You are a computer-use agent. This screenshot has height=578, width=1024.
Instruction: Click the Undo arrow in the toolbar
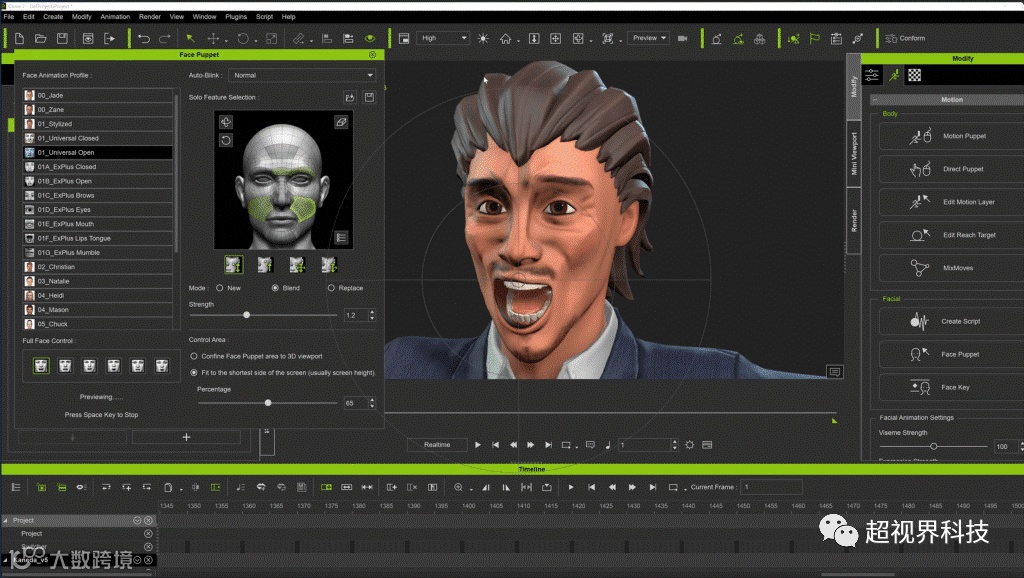pyautogui.click(x=144, y=38)
